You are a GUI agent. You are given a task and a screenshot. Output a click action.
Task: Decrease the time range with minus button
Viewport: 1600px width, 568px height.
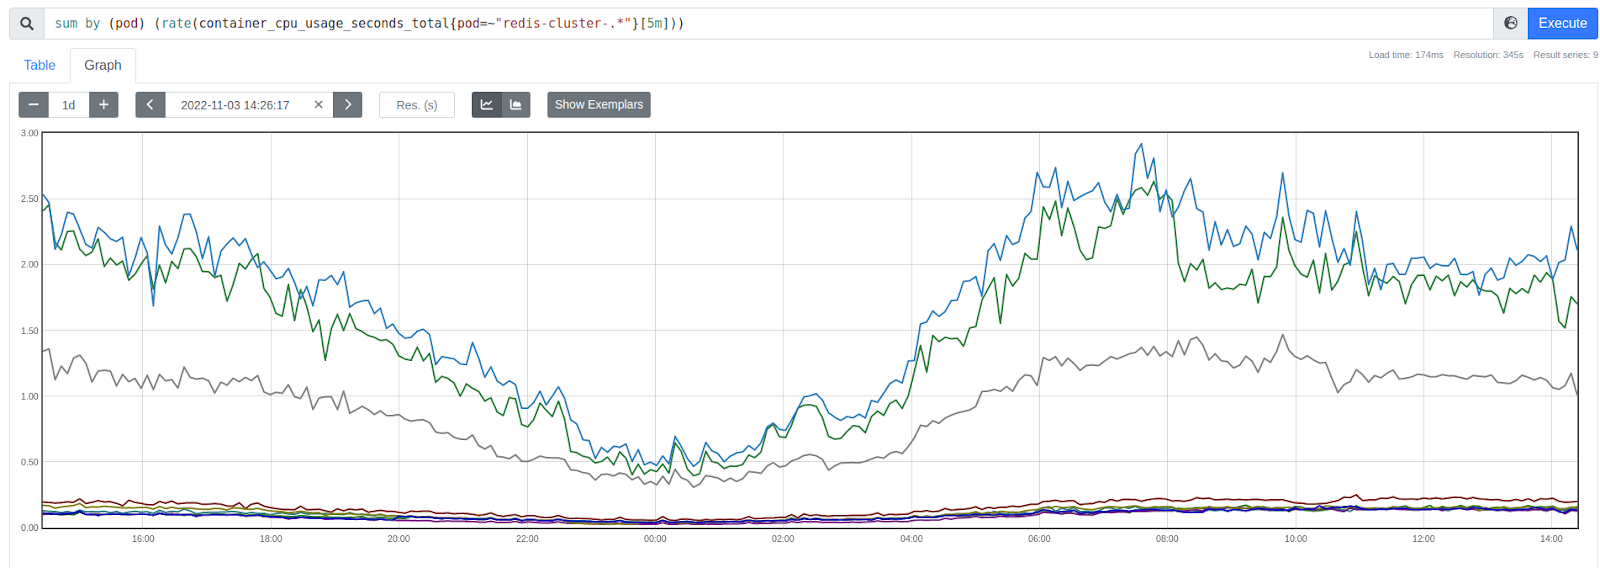coord(34,105)
